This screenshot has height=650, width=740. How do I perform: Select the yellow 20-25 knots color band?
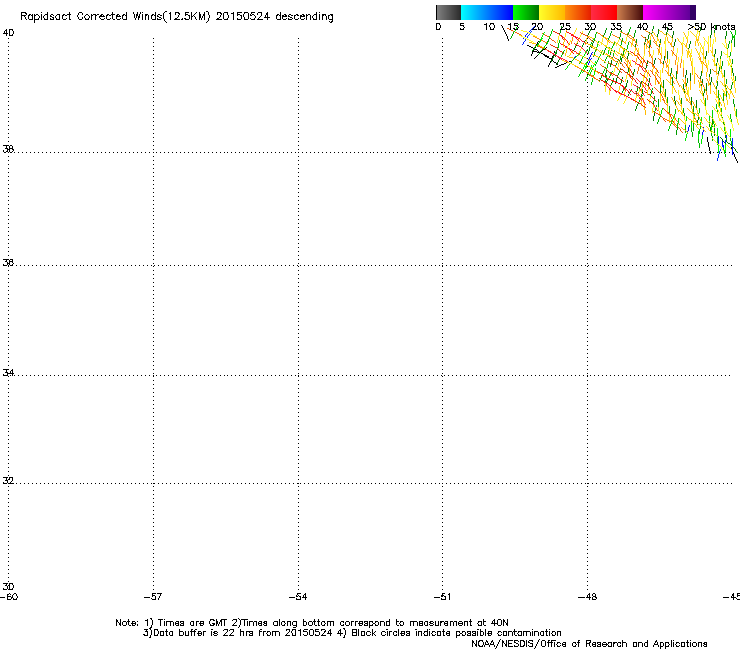coord(552,12)
